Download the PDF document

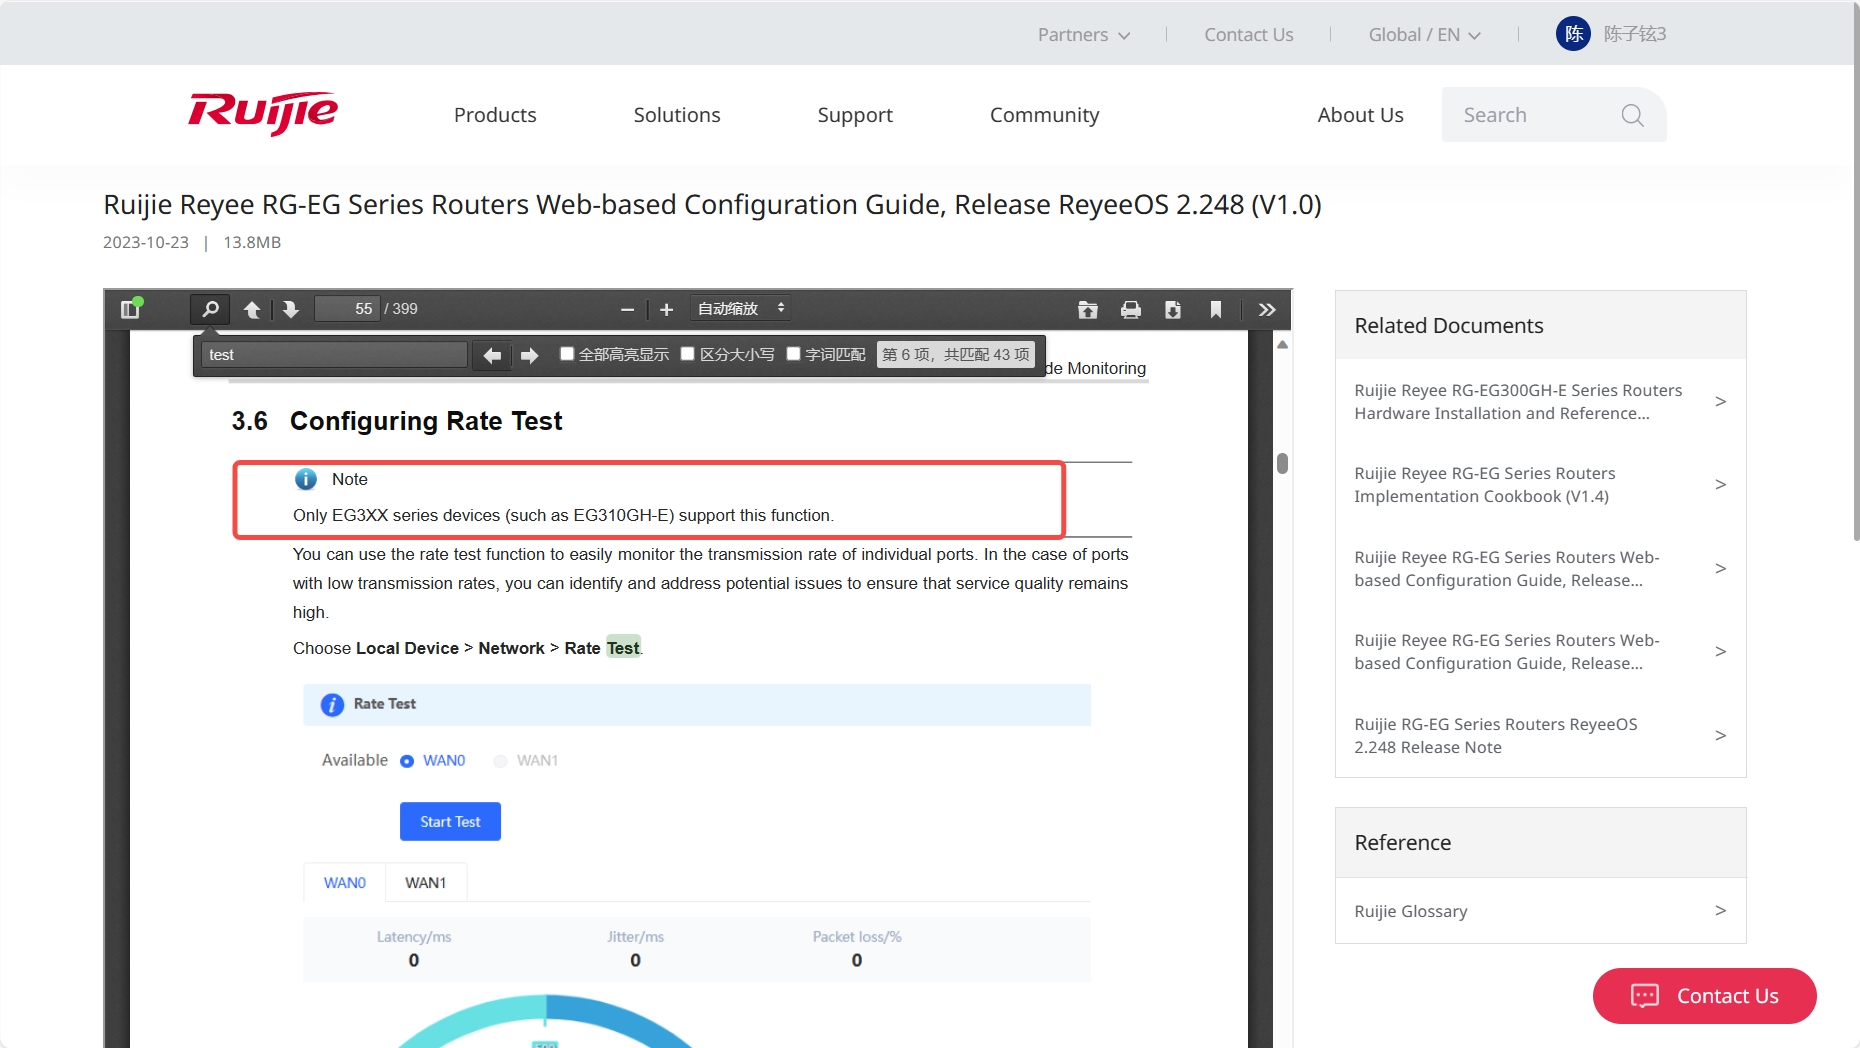1173,310
